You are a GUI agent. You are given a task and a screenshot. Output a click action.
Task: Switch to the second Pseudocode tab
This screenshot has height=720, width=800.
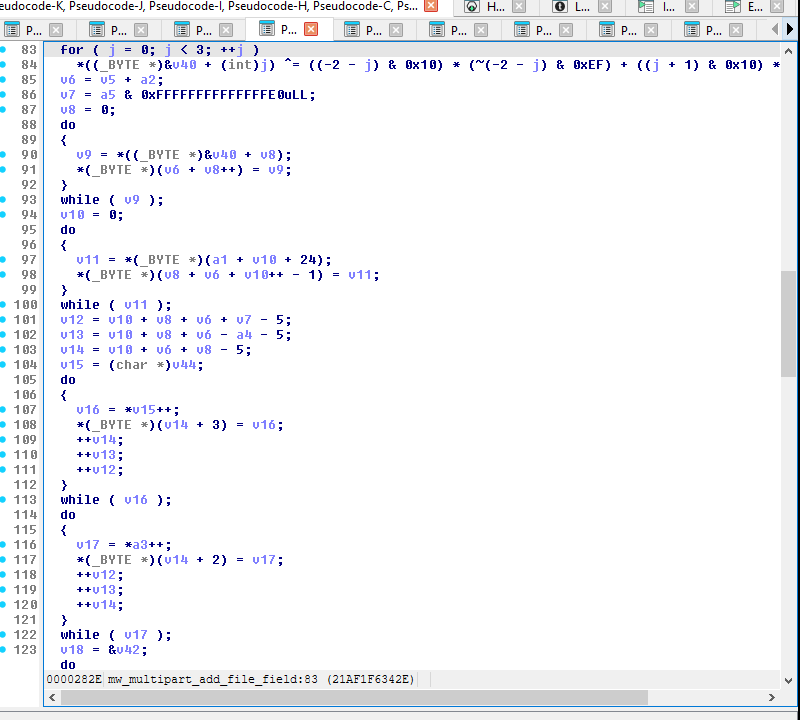93,29
